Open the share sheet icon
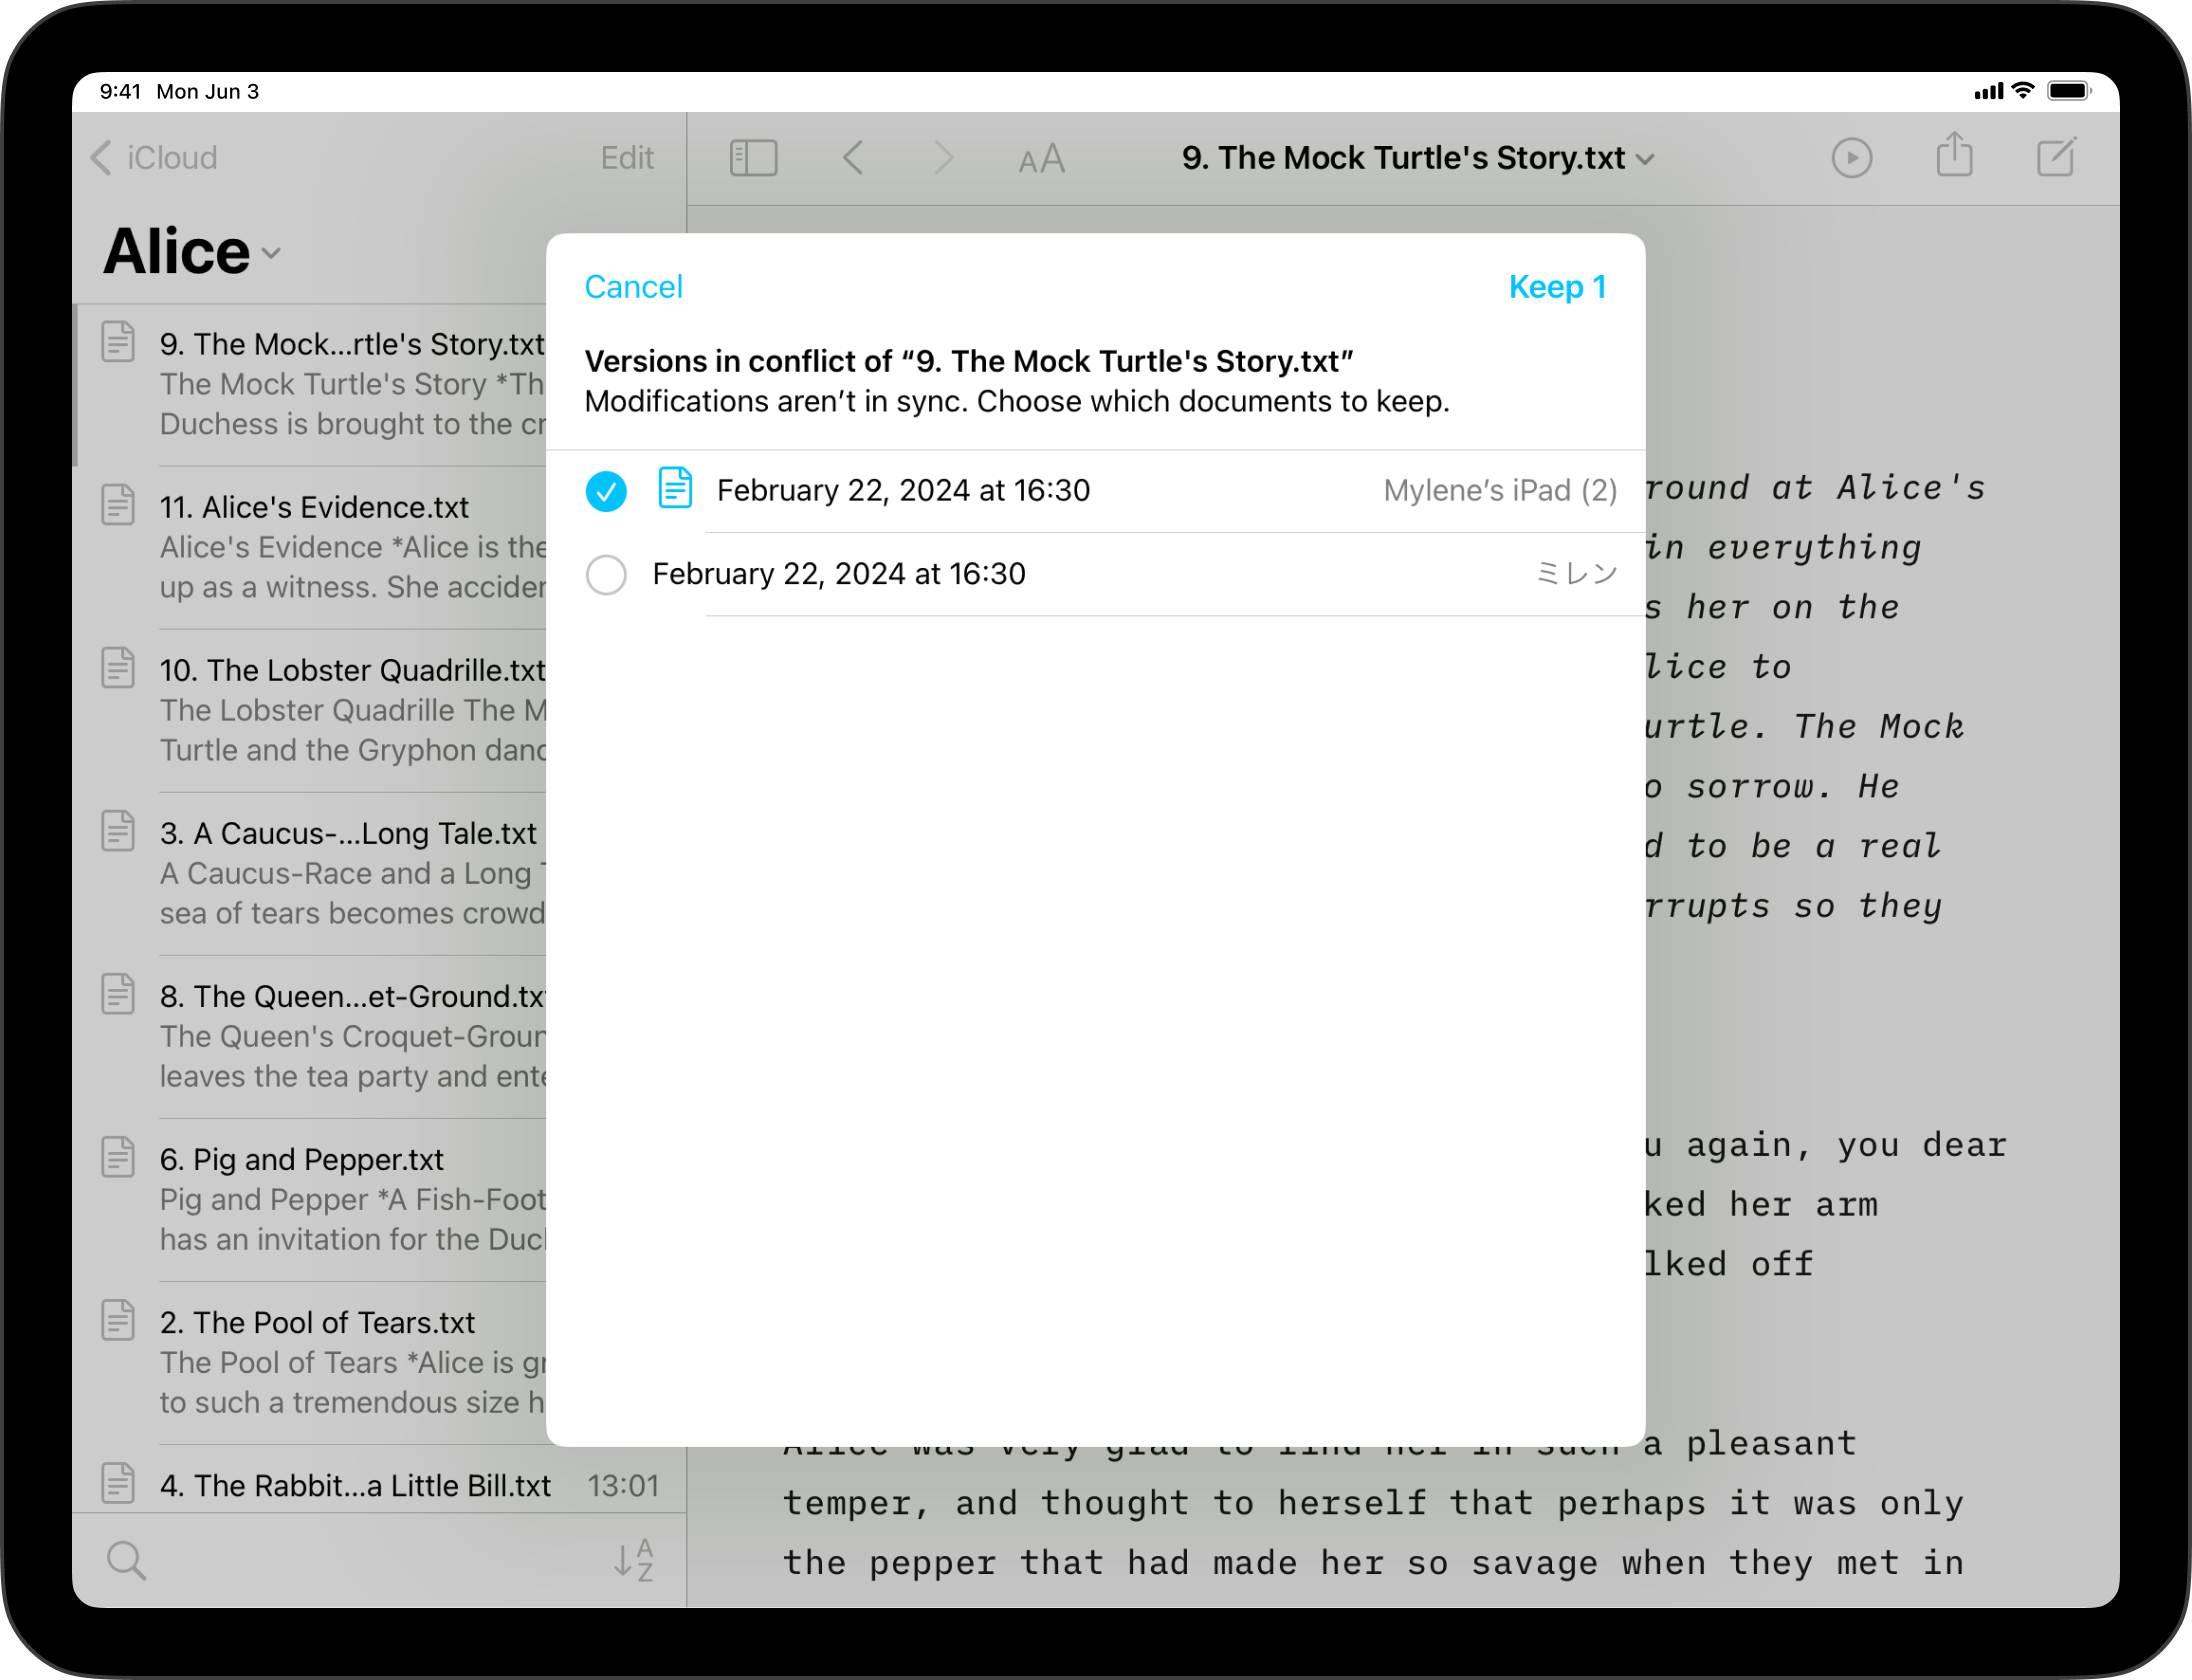This screenshot has width=2192, height=1680. [x=1953, y=157]
